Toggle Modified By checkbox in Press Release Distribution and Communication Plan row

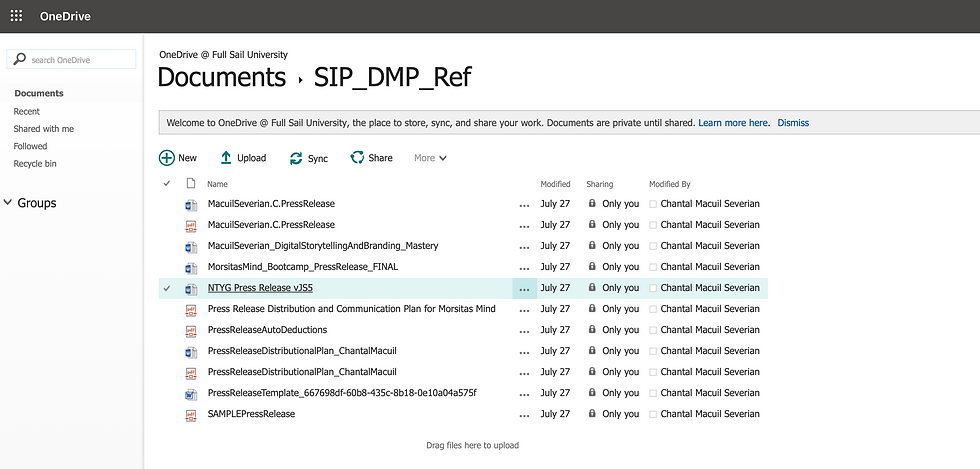pyautogui.click(x=653, y=309)
